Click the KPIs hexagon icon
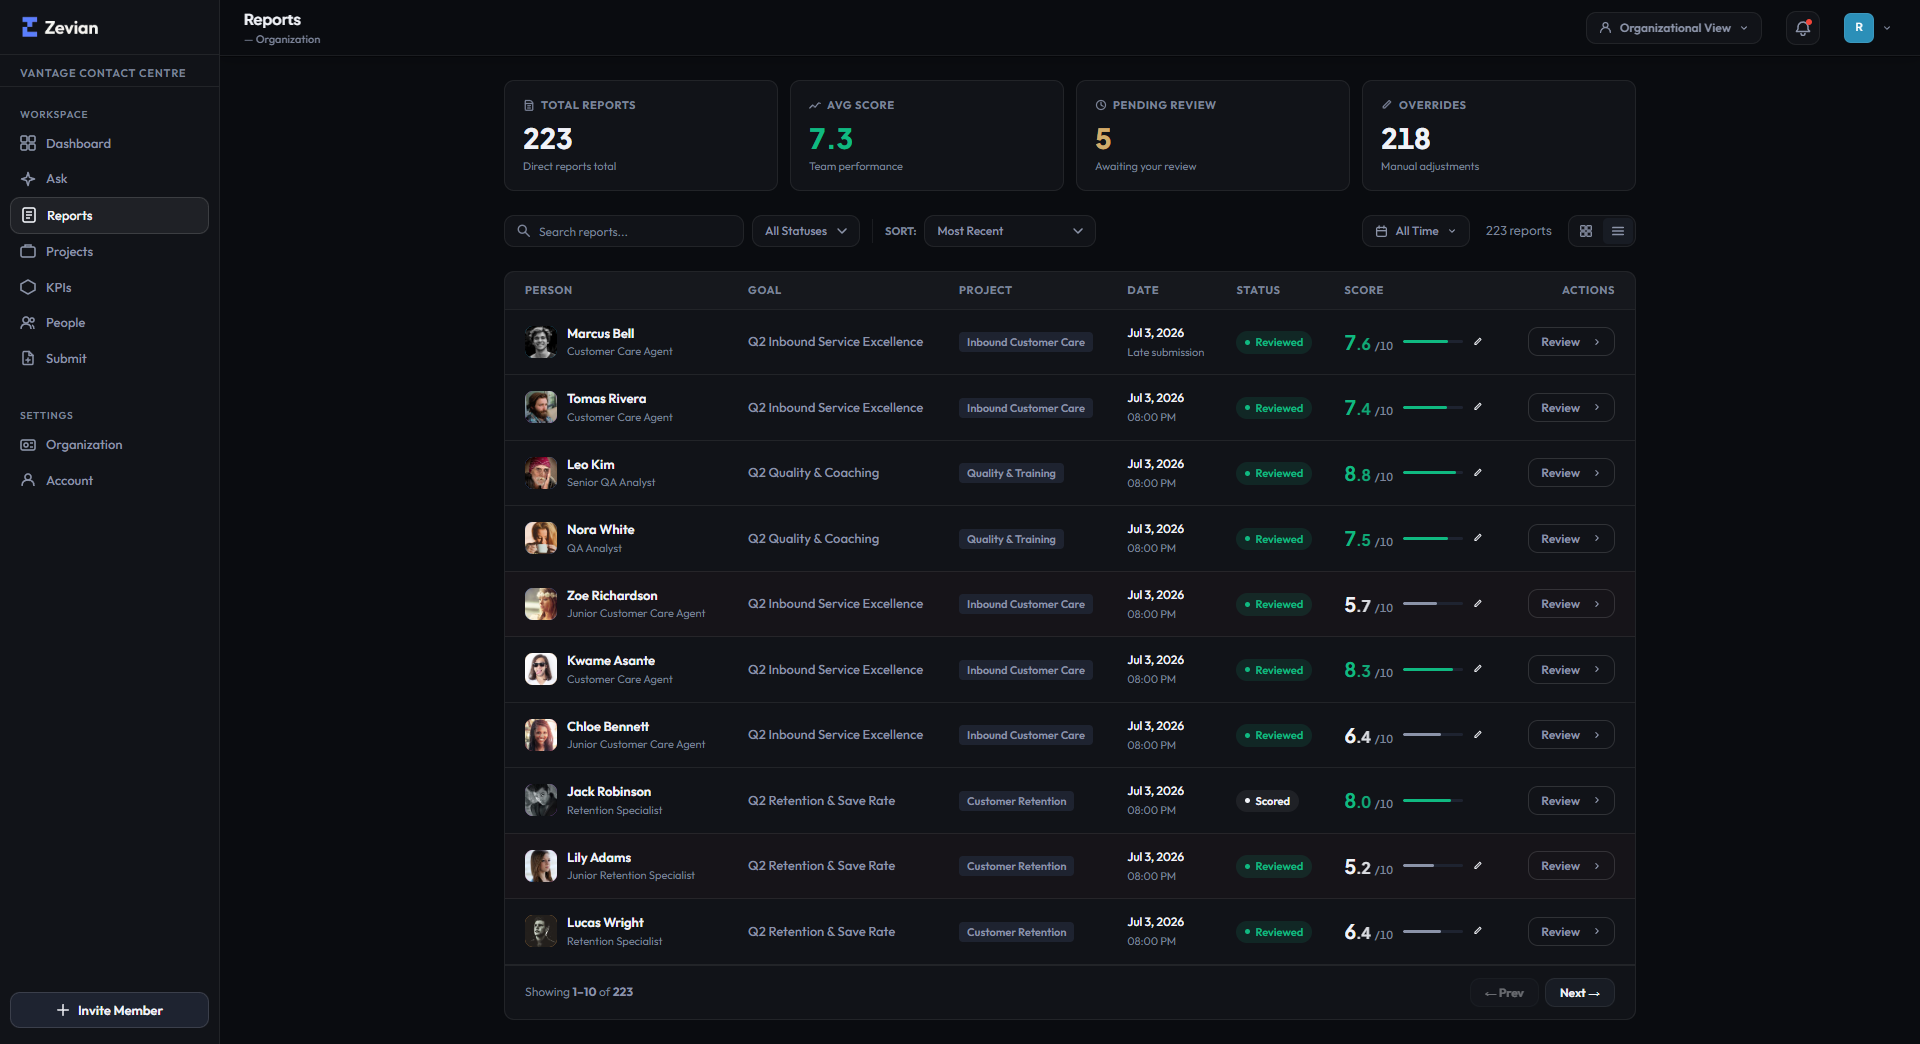This screenshot has width=1920, height=1044. point(28,287)
